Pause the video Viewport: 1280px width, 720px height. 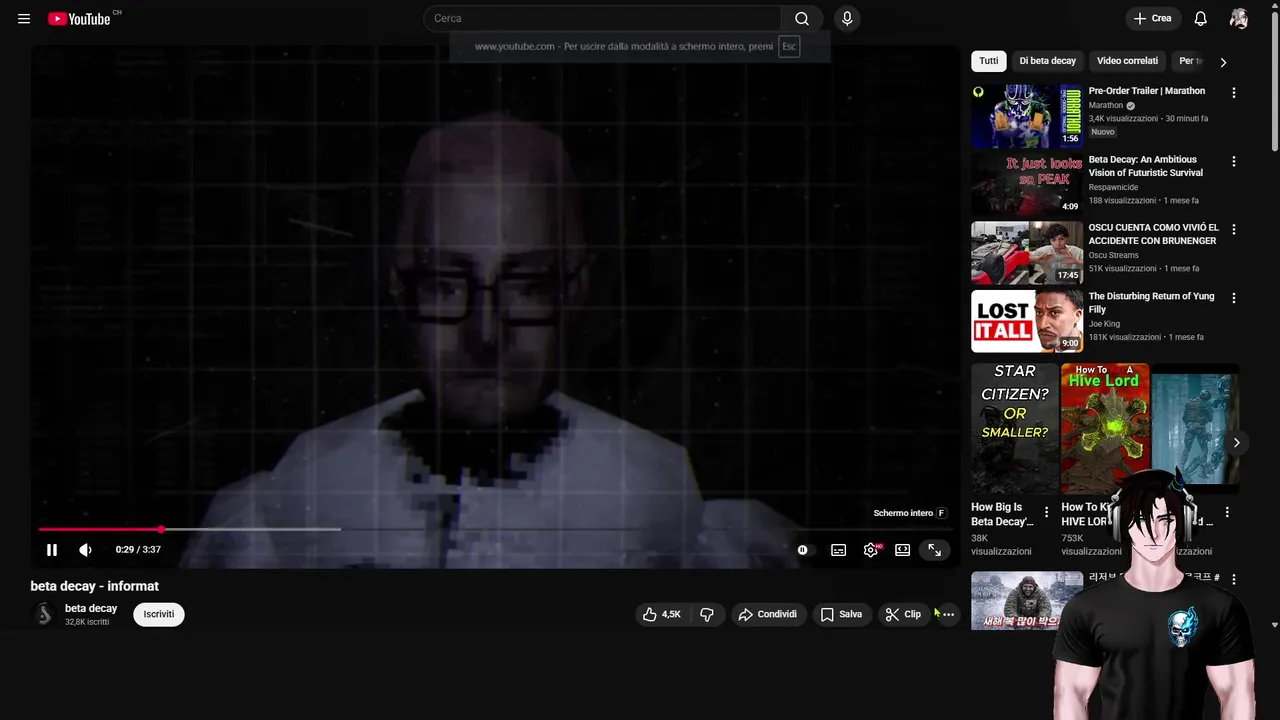tap(52, 550)
